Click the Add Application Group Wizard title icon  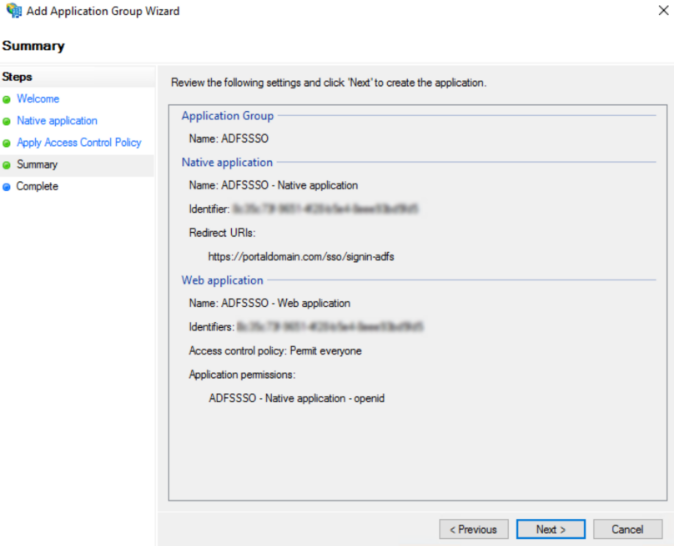click(x=13, y=11)
